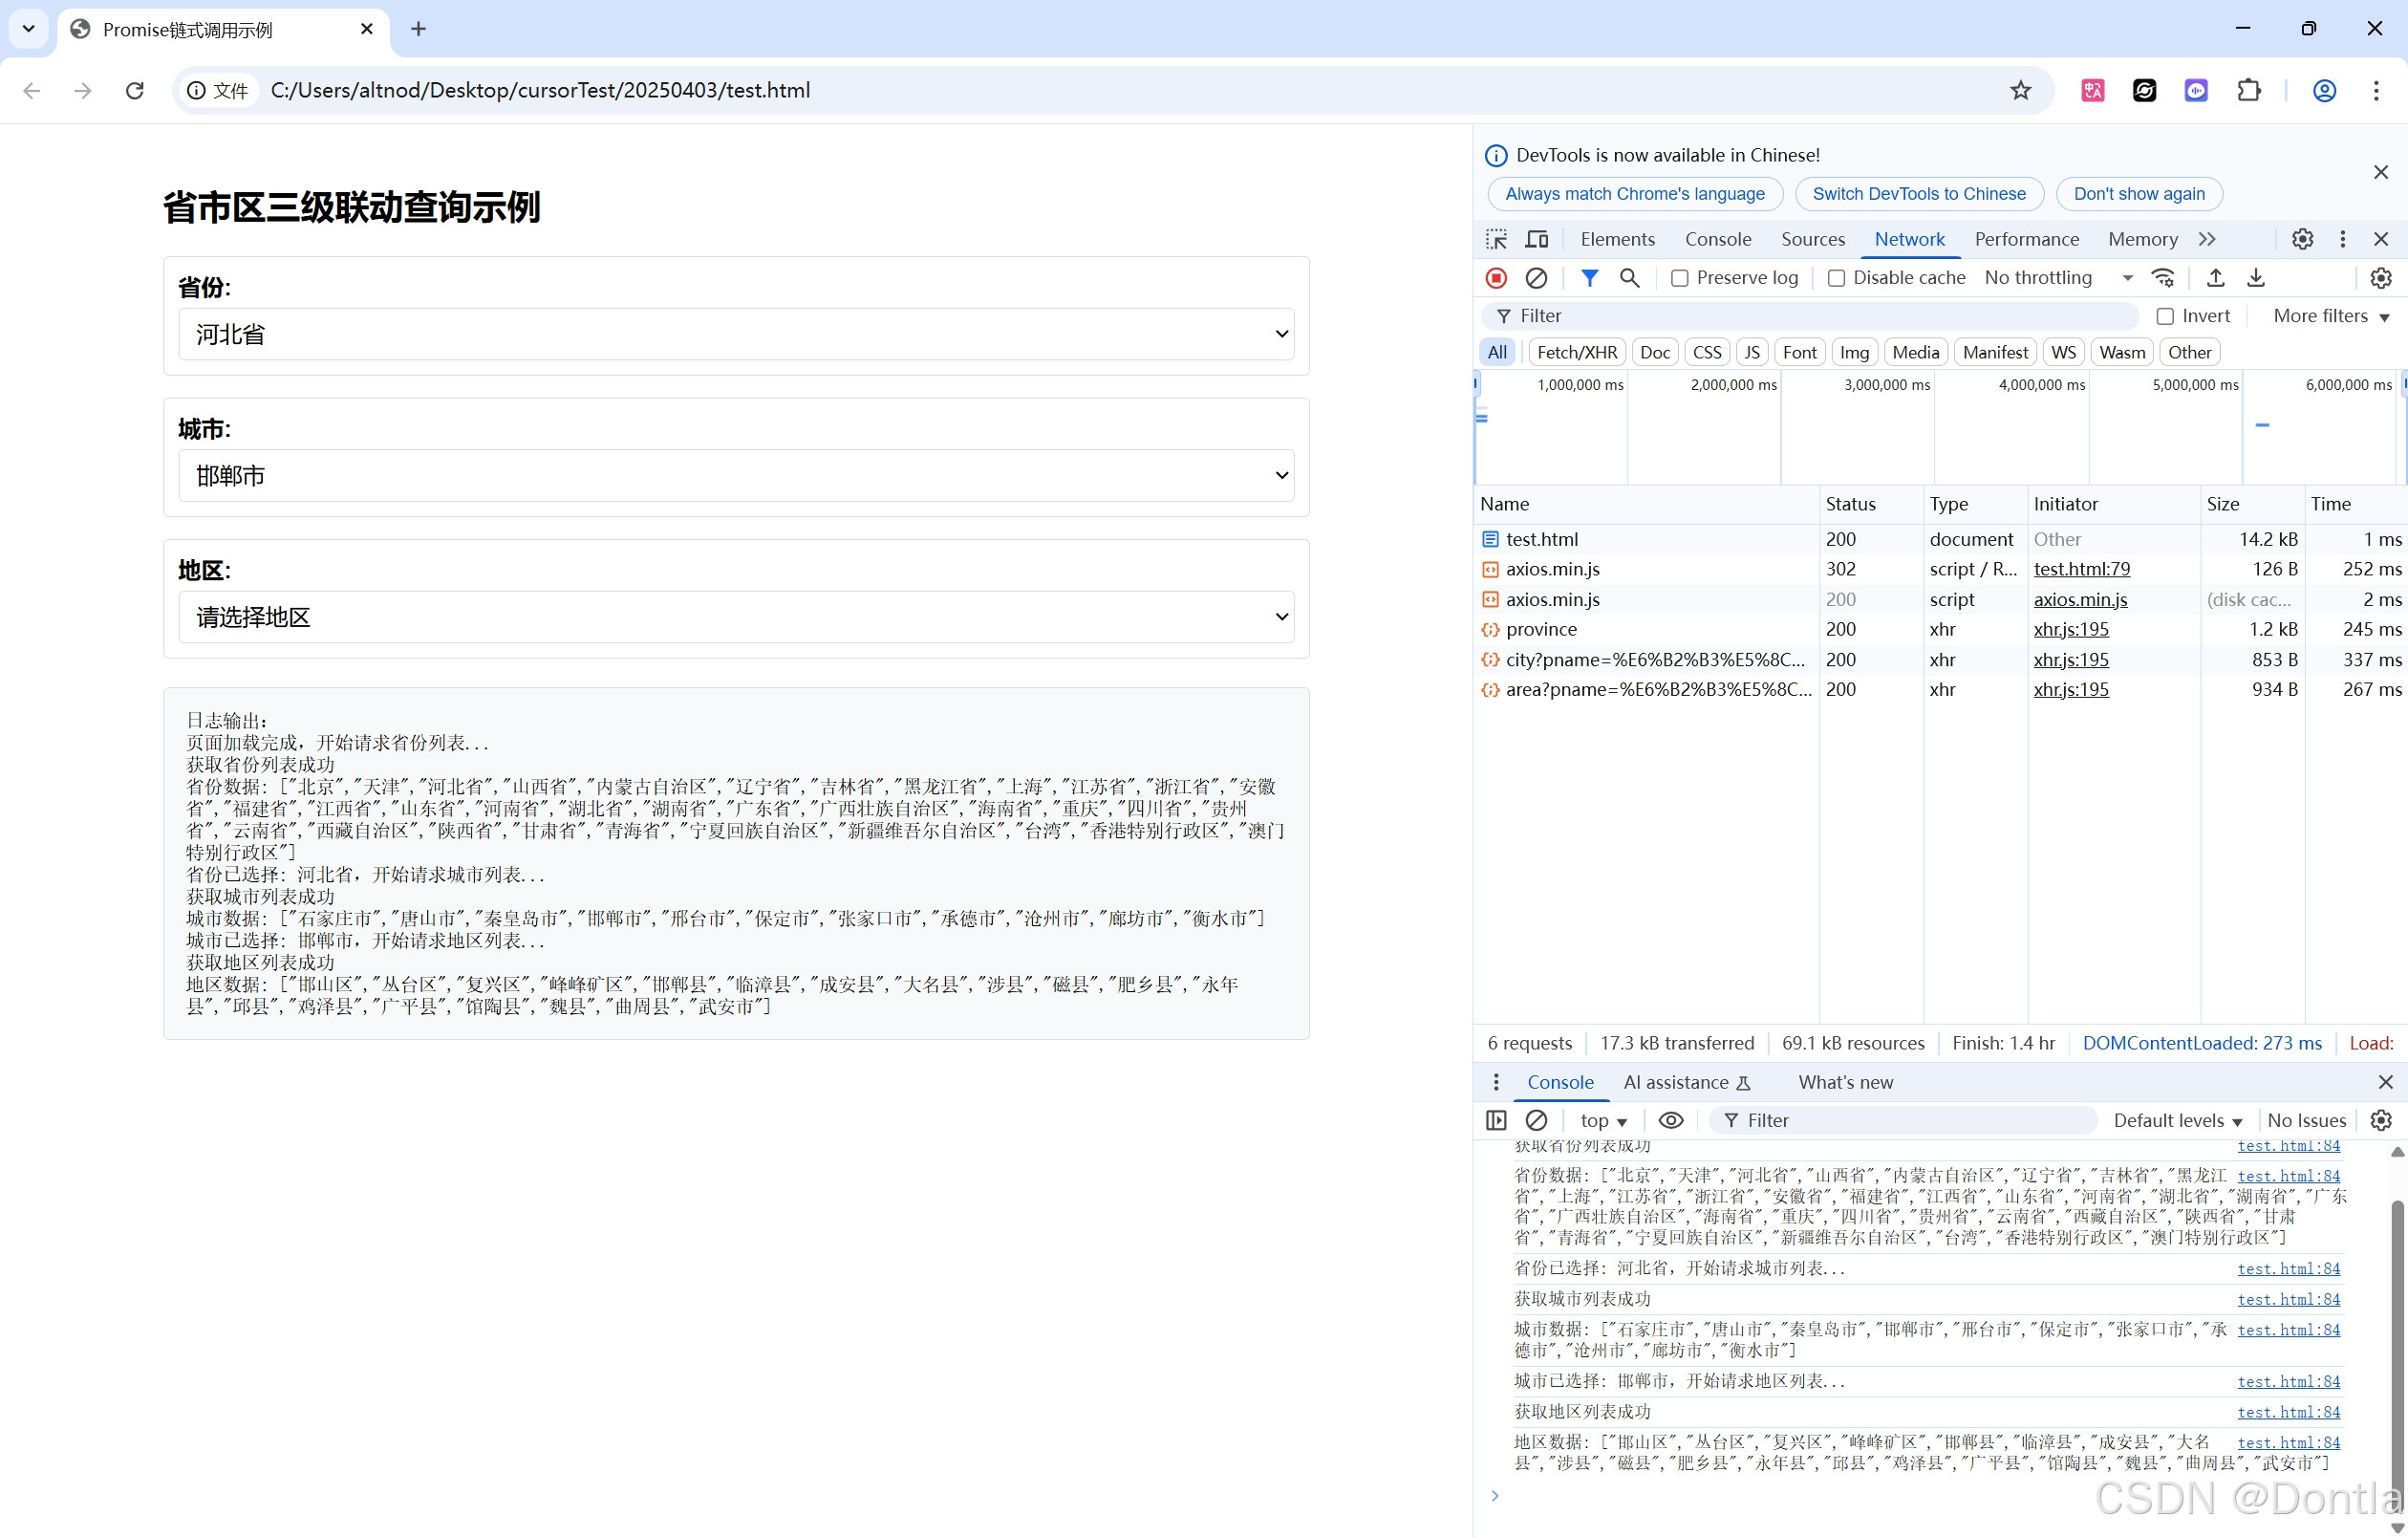Toggle the device toolbar icon
This screenshot has height=1537, width=2408.
pos(1536,239)
